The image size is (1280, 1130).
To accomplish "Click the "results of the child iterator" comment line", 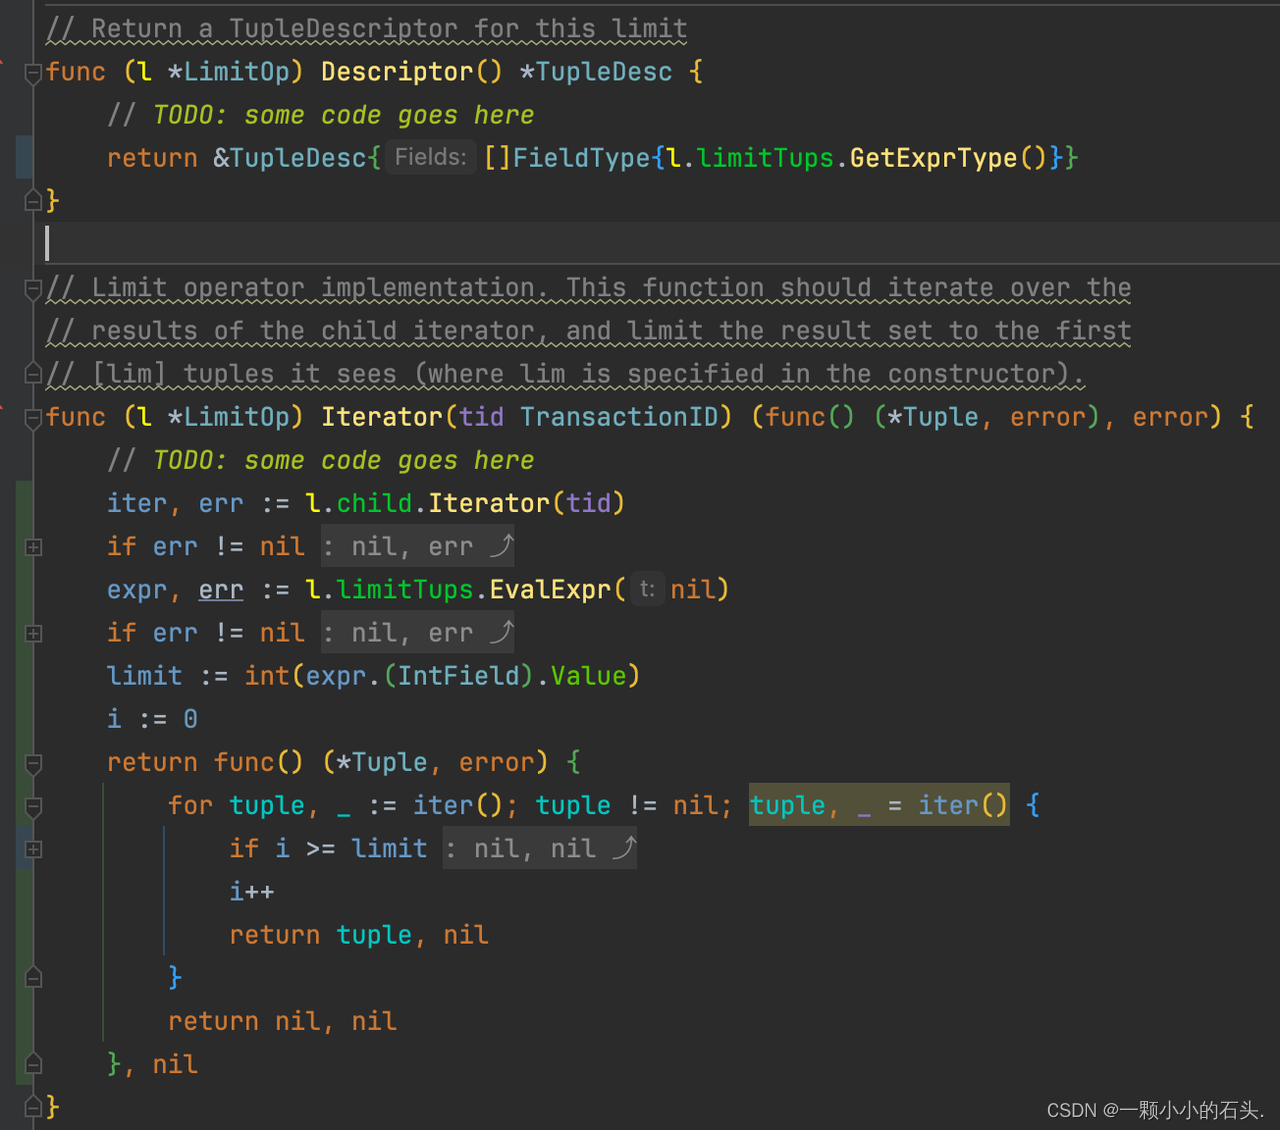I will pos(589,331).
